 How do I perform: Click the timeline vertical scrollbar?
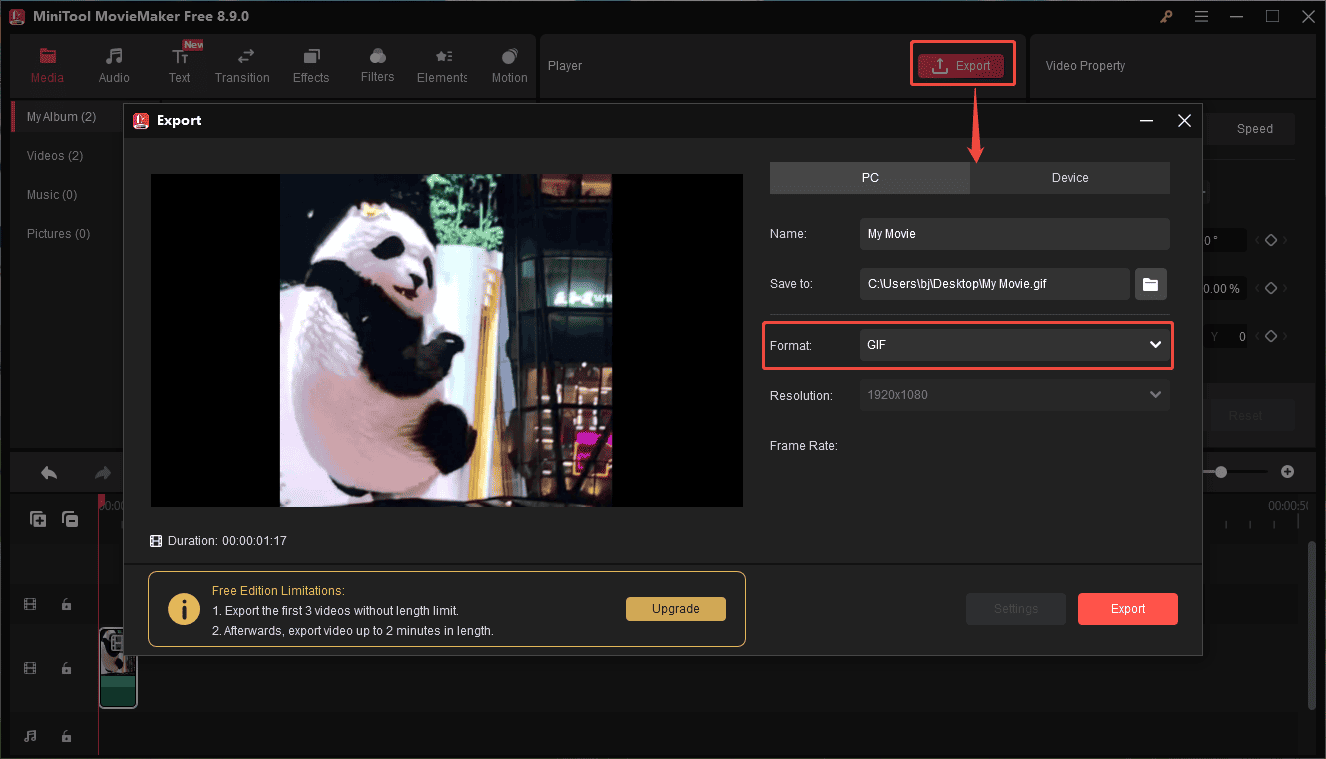coord(1312,625)
